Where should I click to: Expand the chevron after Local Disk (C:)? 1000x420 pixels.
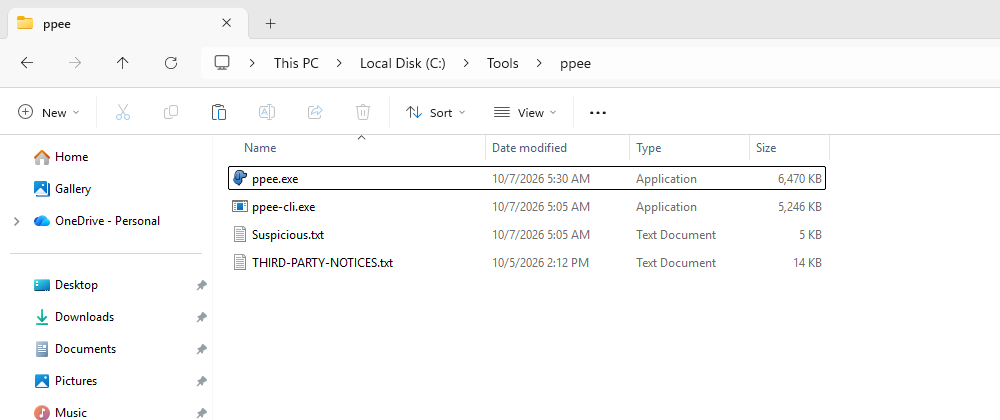point(466,63)
